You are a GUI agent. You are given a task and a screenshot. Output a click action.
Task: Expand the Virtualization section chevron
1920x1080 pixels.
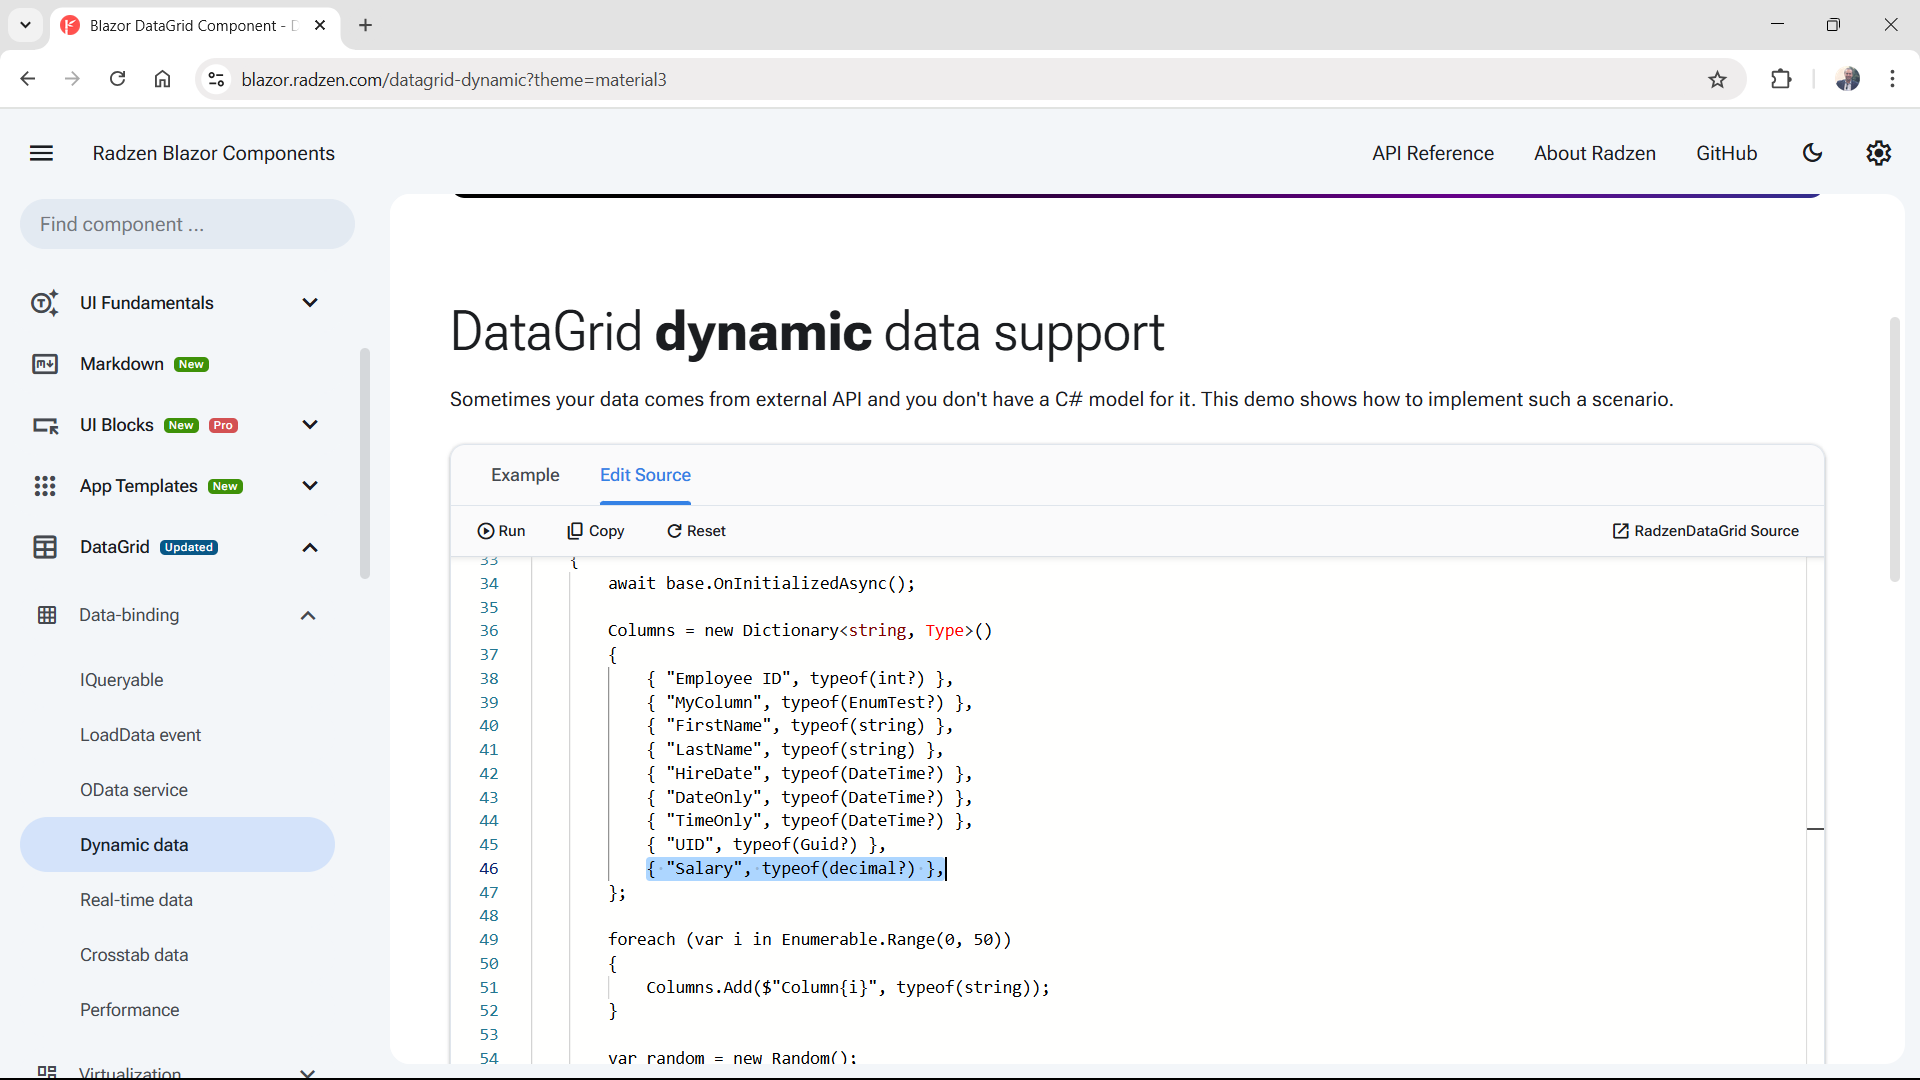pos(308,1072)
